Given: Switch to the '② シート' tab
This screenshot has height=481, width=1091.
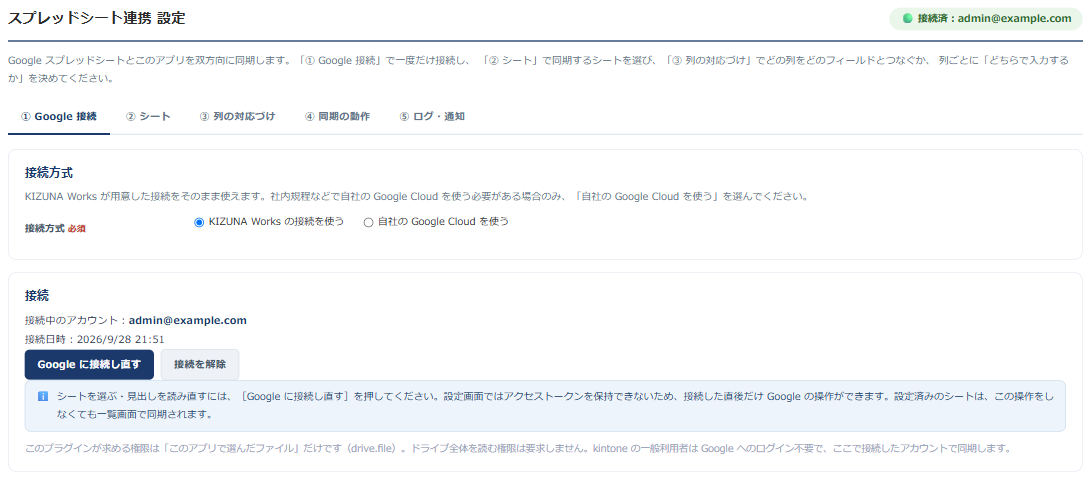Looking at the screenshot, I should click(148, 117).
